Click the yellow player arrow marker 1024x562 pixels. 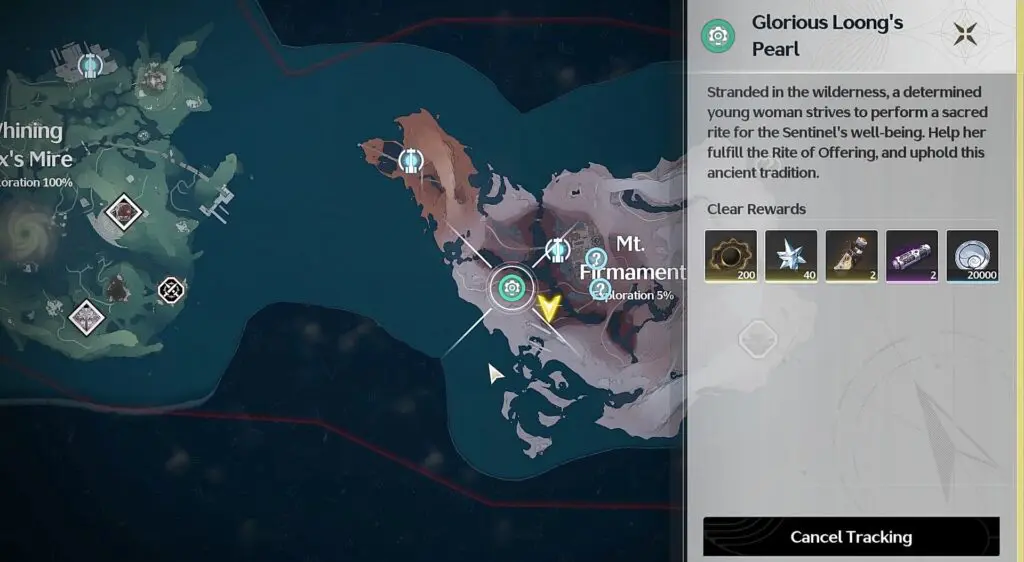pos(549,307)
